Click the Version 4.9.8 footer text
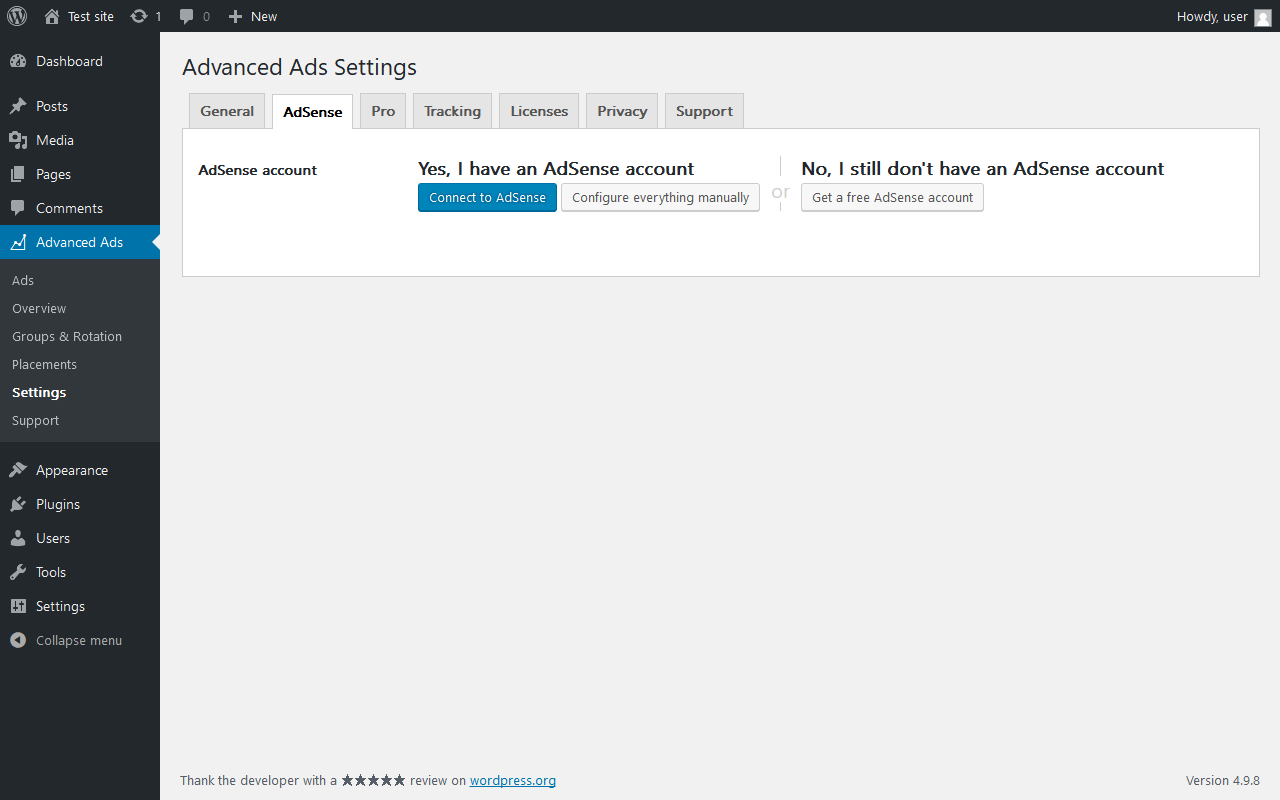 click(1222, 780)
